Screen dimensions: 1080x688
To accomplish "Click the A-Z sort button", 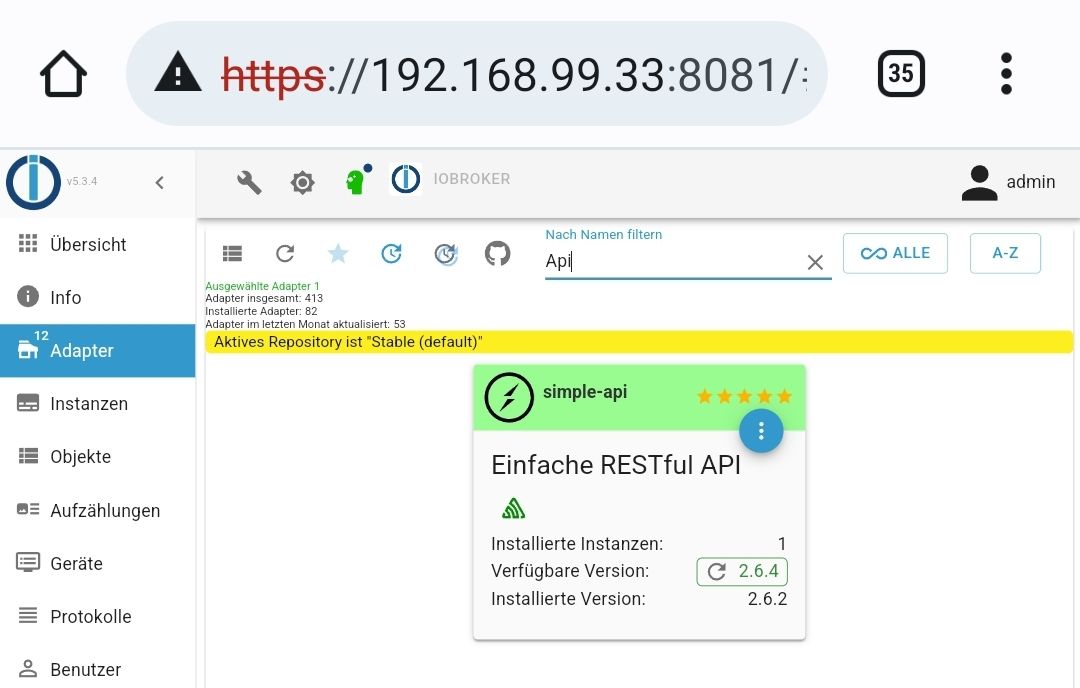I will [1005, 253].
